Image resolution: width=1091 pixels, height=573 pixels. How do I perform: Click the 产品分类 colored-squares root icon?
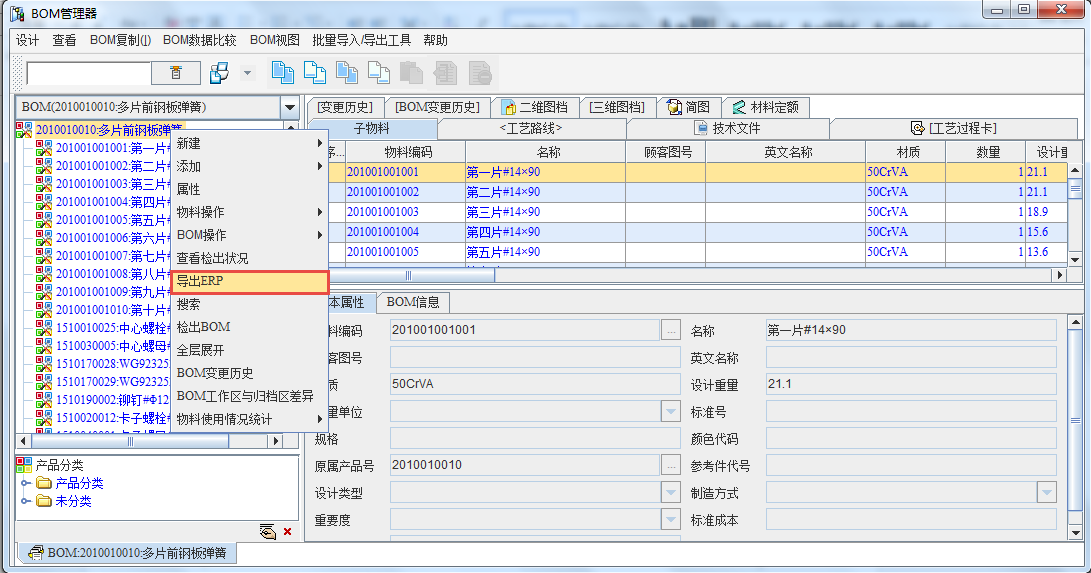click(24, 465)
